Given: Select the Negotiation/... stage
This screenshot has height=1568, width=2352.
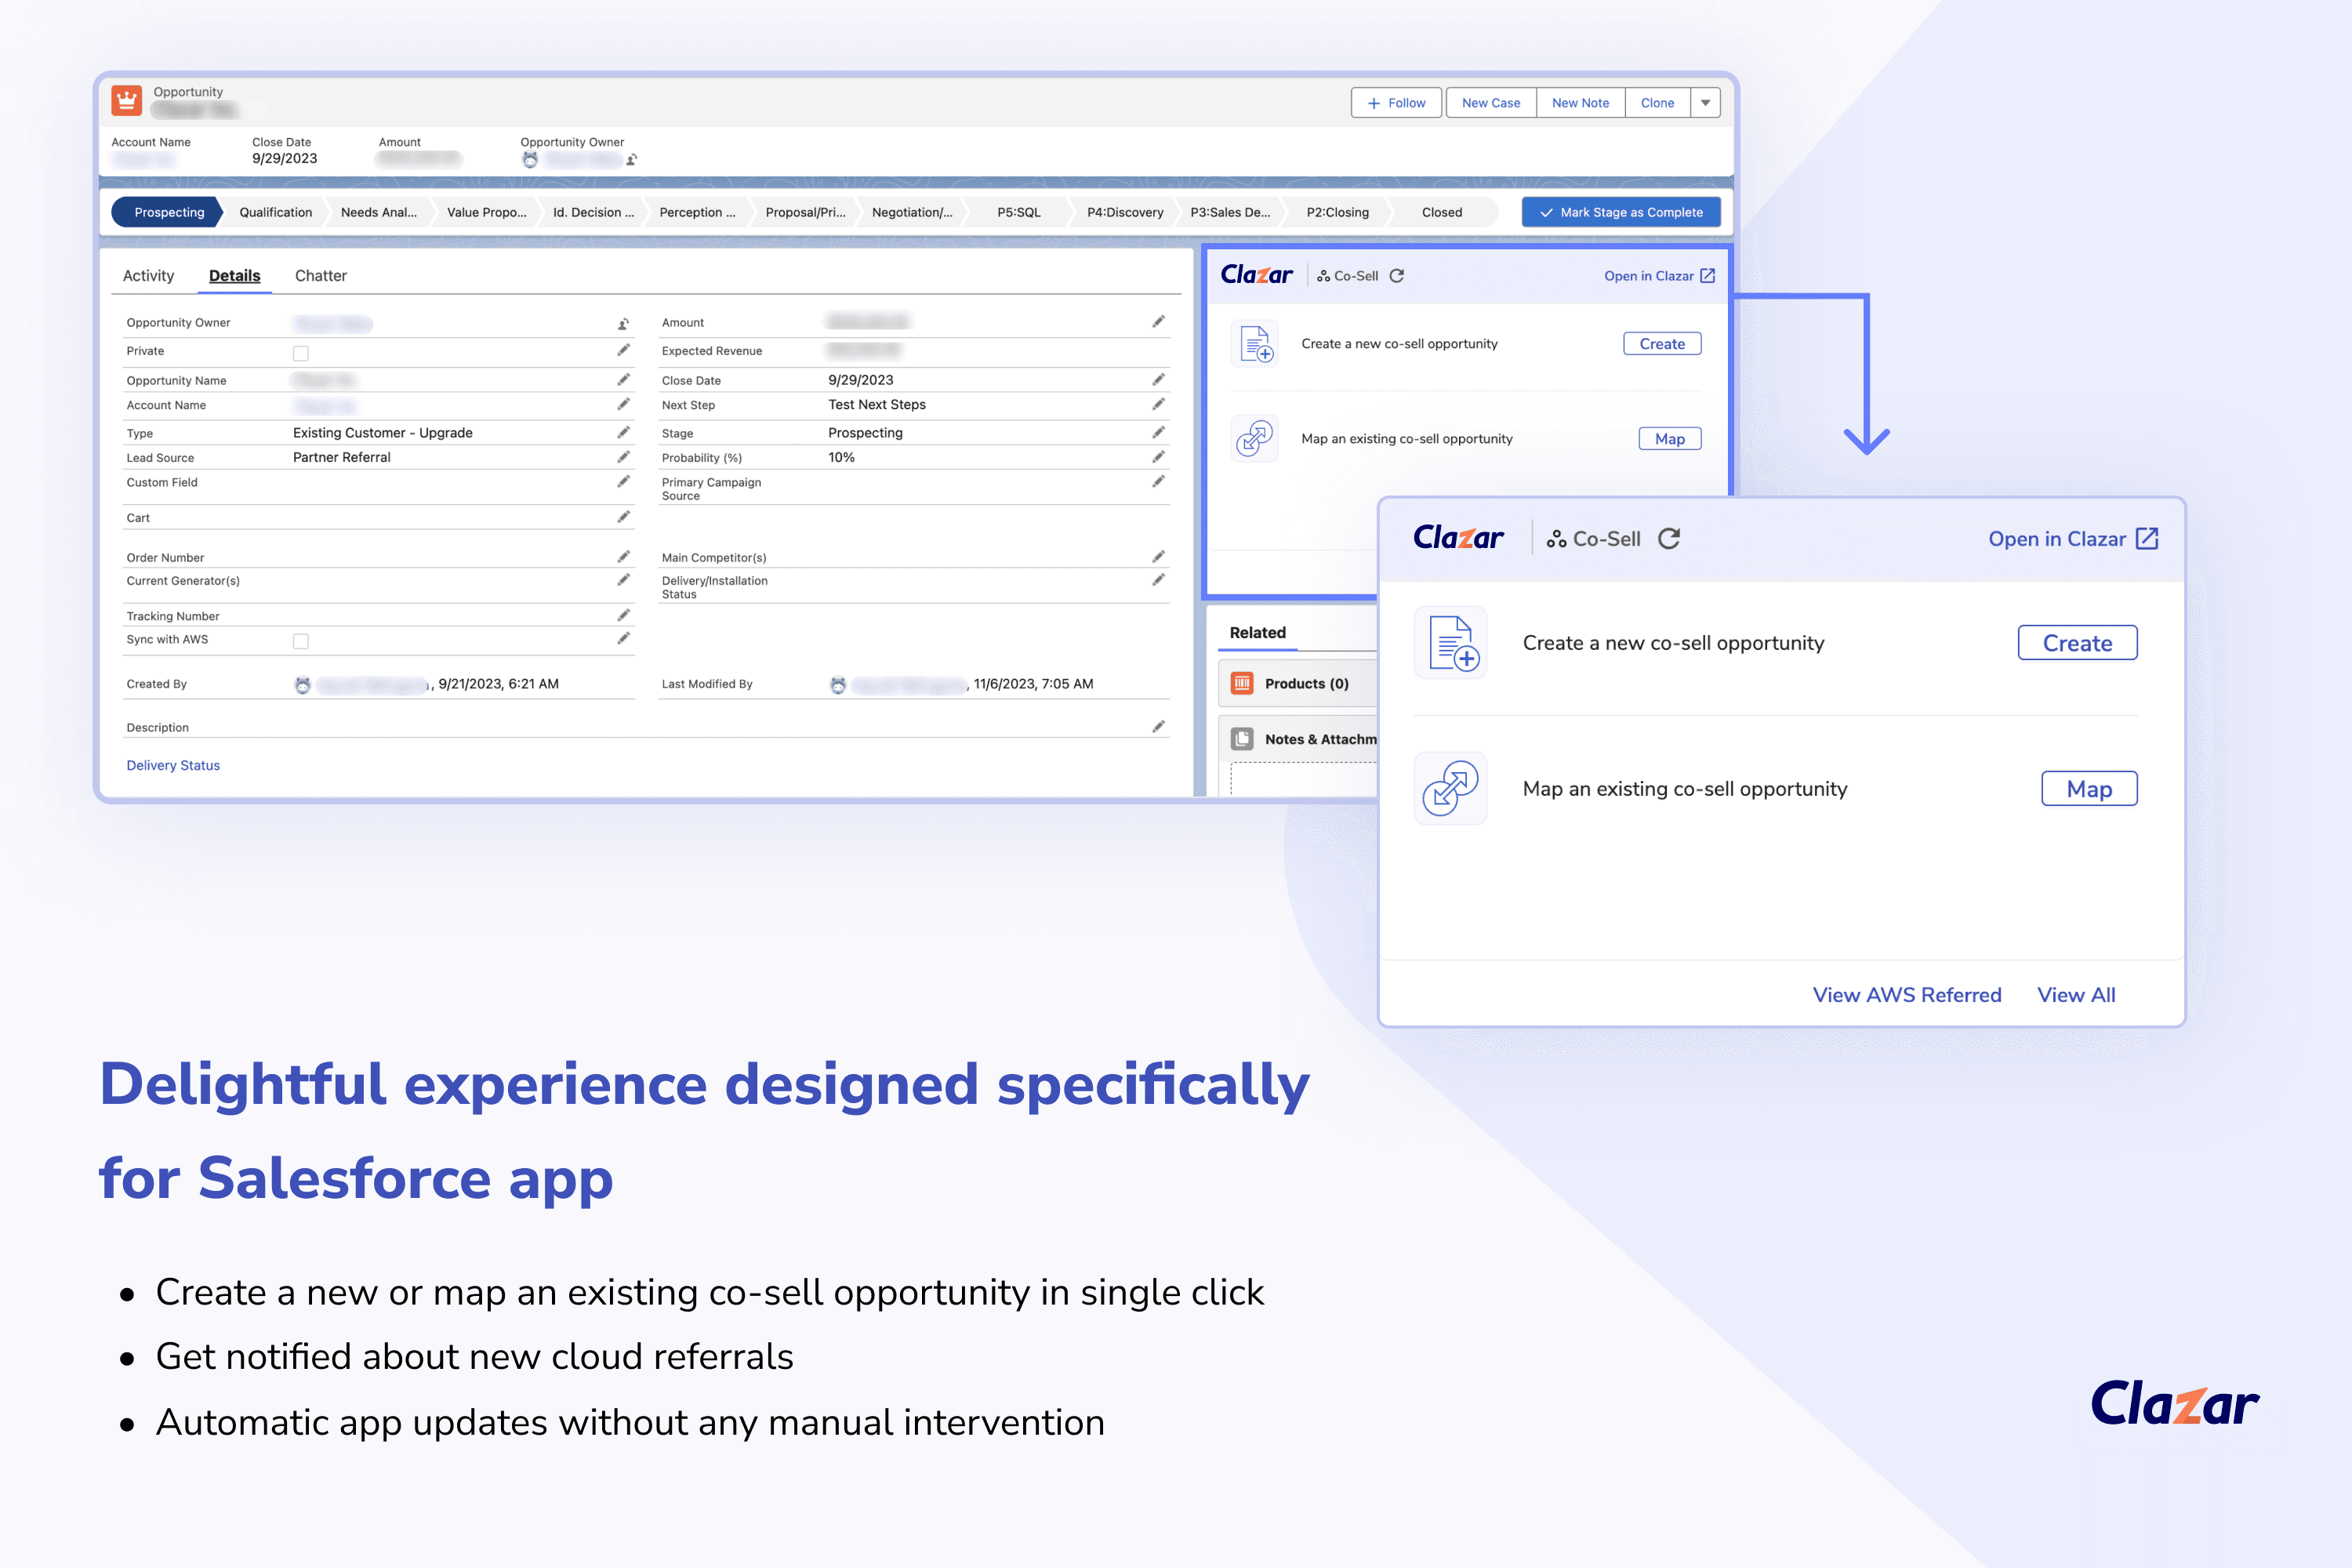Looking at the screenshot, I should (912, 212).
